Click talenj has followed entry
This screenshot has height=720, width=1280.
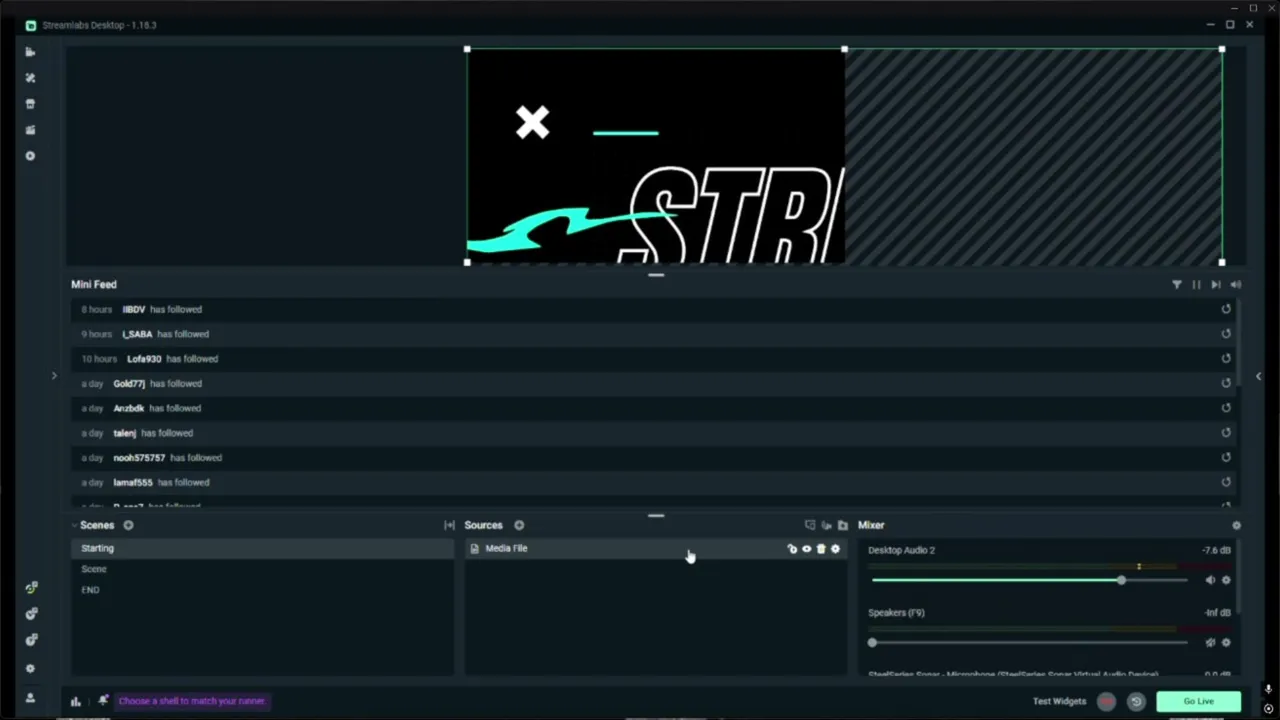point(650,433)
